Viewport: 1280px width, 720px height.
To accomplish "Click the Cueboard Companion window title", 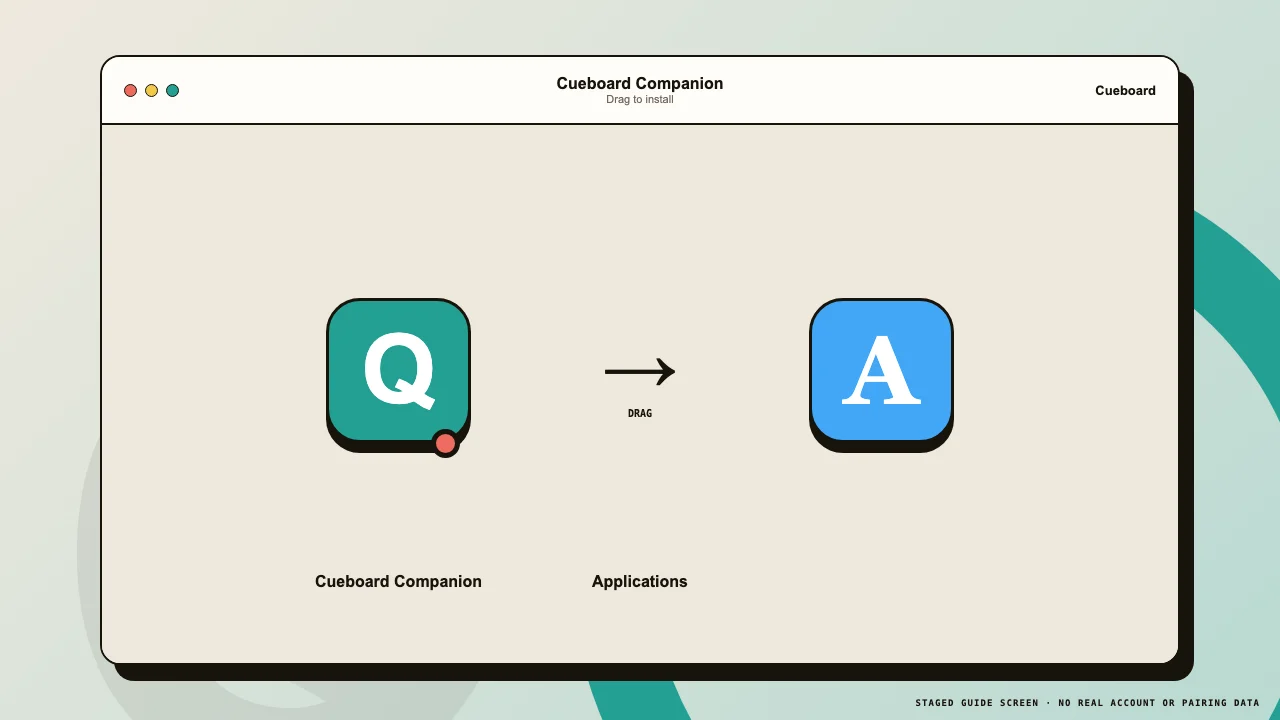I will 640,83.
